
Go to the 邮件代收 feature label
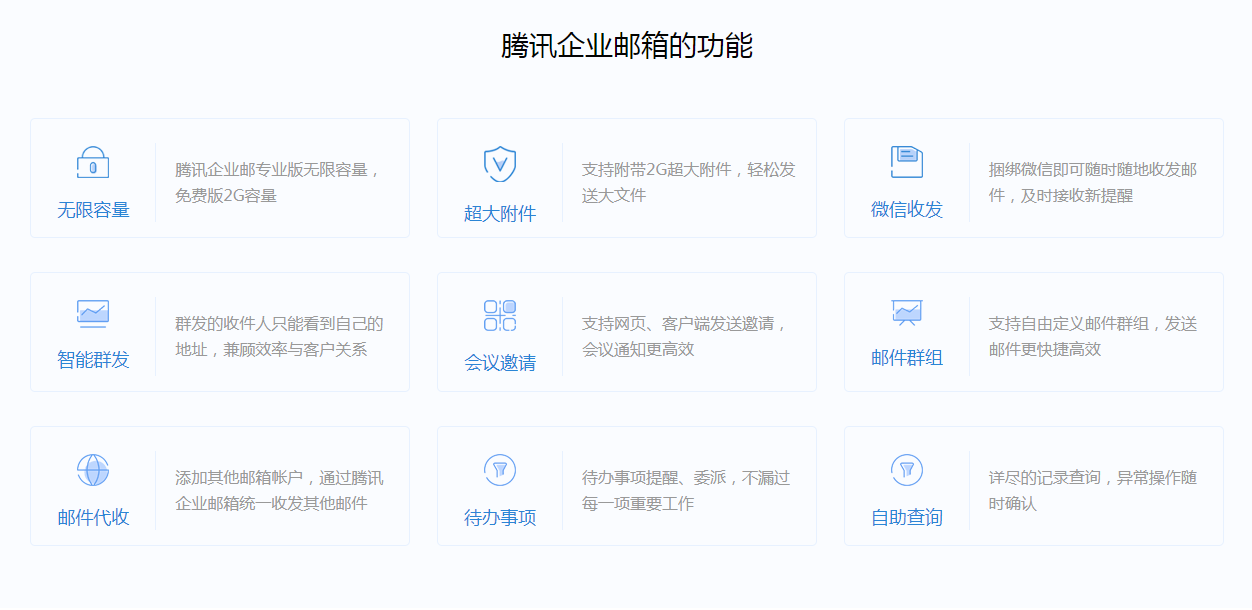tap(93, 518)
